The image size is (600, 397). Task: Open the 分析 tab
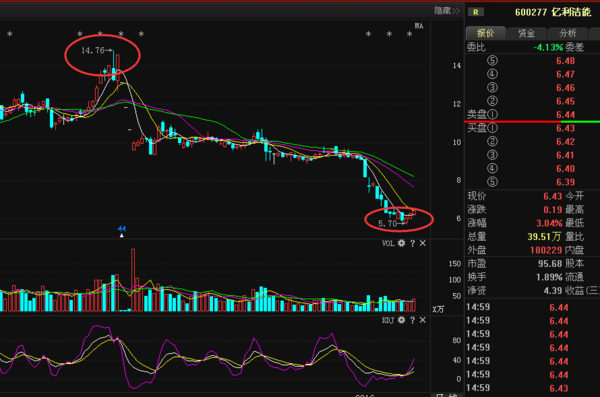pyautogui.click(x=567, y=33)
